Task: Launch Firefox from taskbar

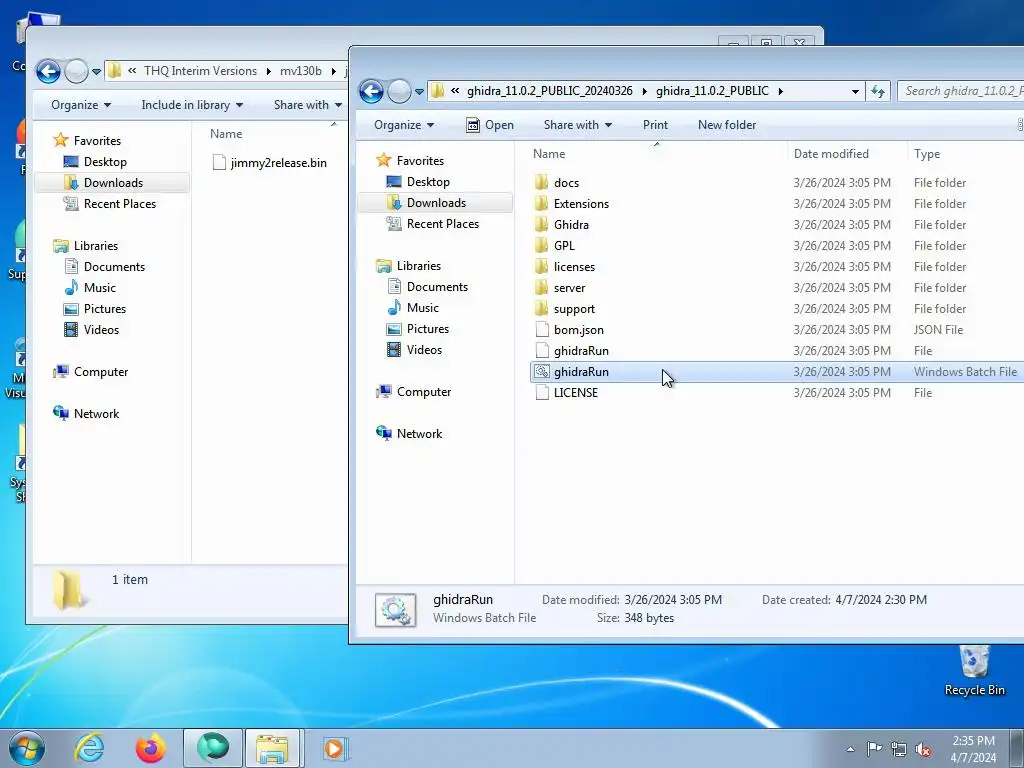Action: coord(150,748)
